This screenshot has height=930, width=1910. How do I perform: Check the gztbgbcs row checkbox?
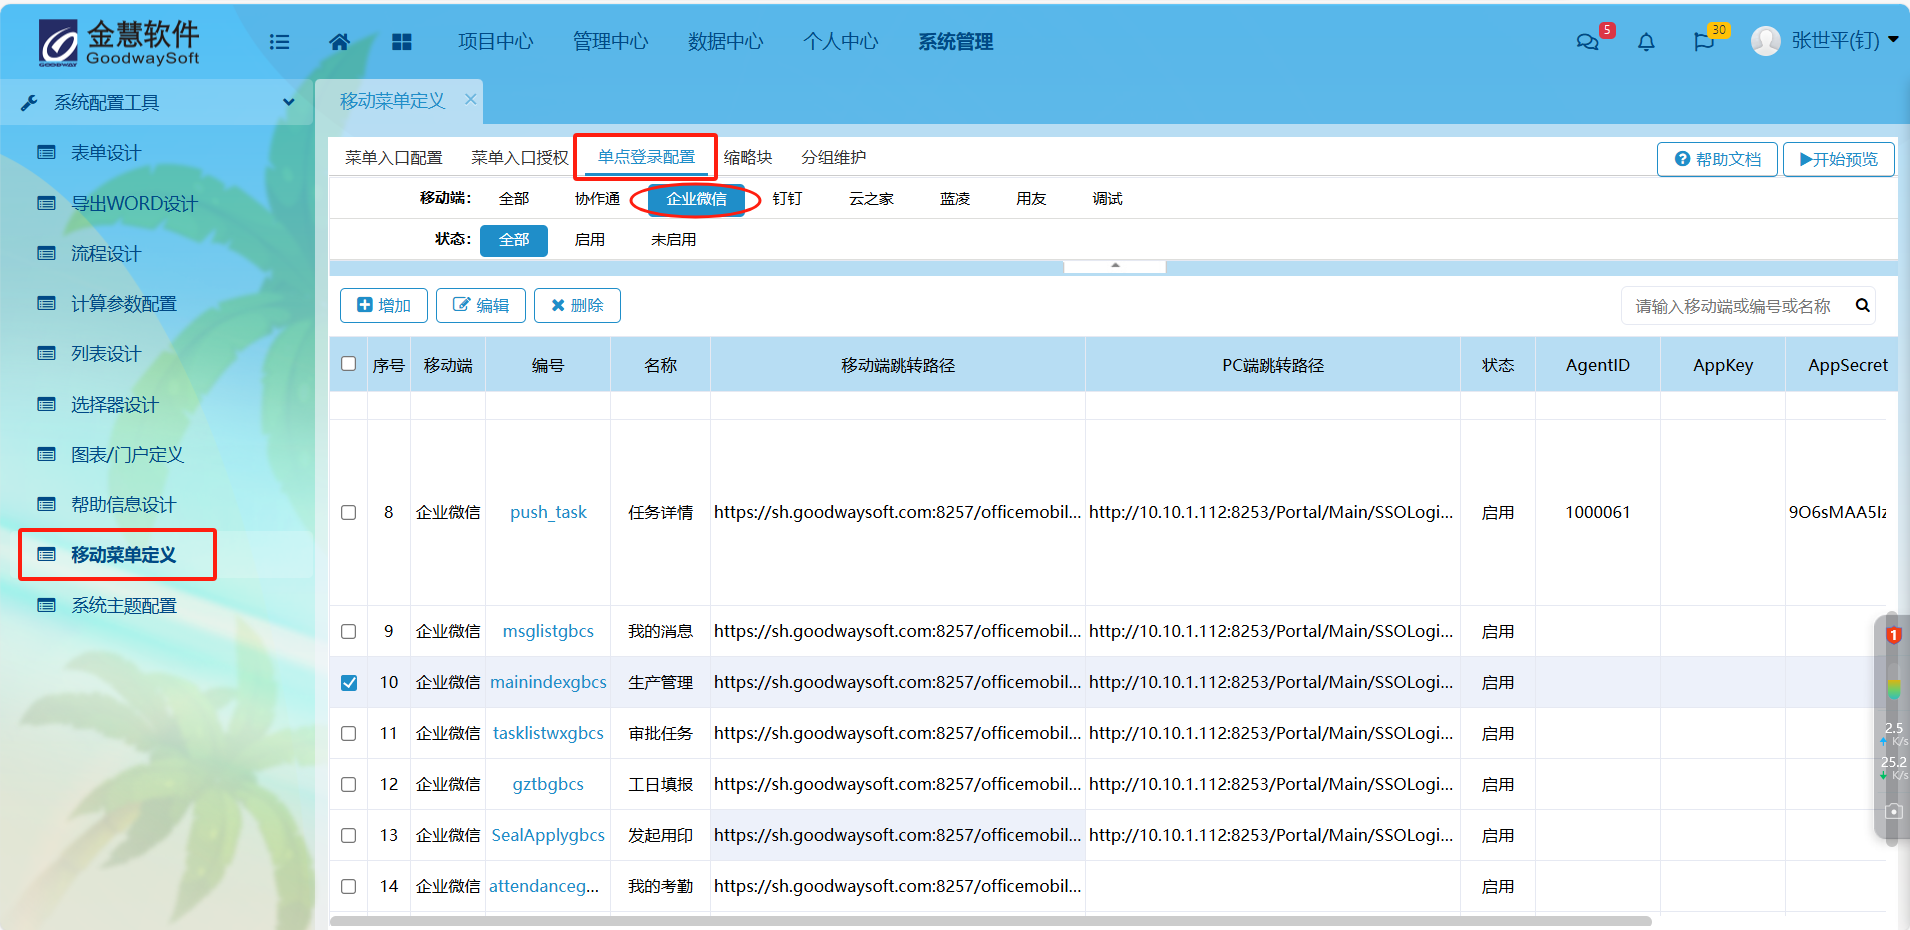coord(348,784)
